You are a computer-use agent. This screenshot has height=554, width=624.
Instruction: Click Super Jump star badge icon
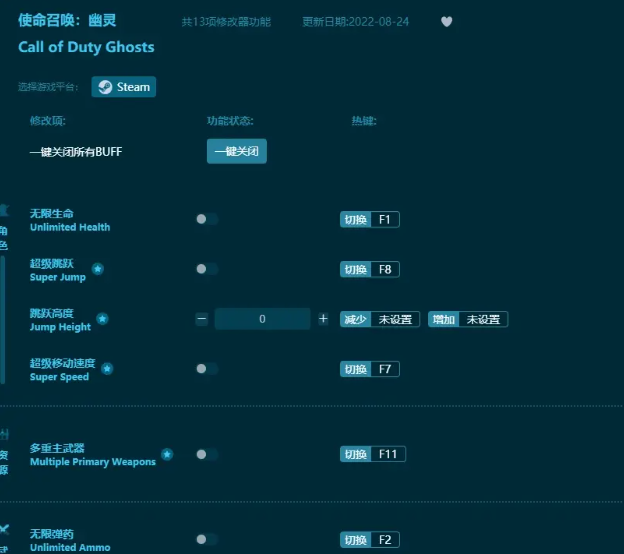[98, 269]
